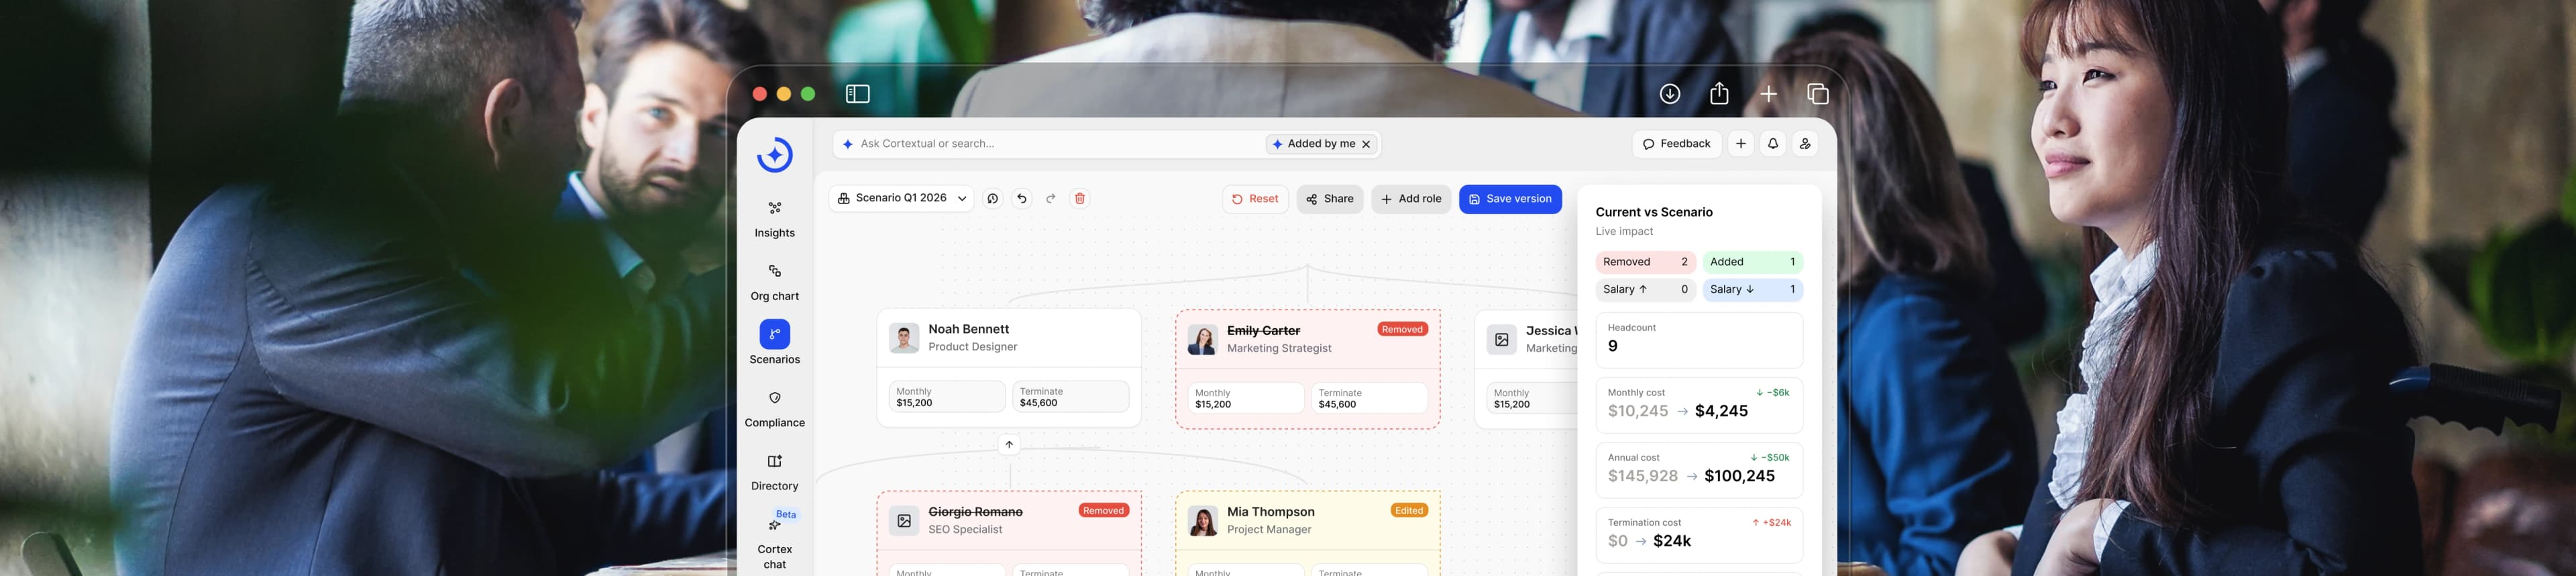This screenshot has width=2576, height=576.
Task: Show the browser tab overview icon
Action: 1818,94
